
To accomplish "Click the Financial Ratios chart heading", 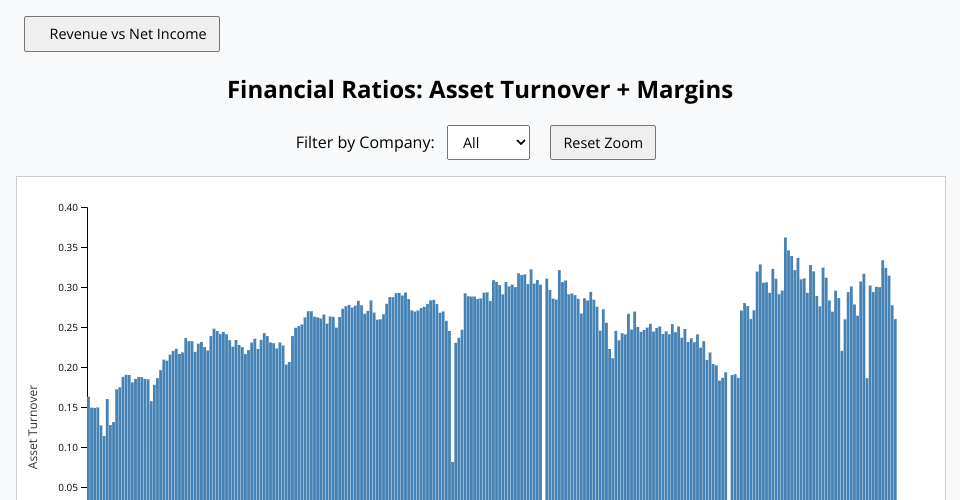I will click(x=480, y=90).
